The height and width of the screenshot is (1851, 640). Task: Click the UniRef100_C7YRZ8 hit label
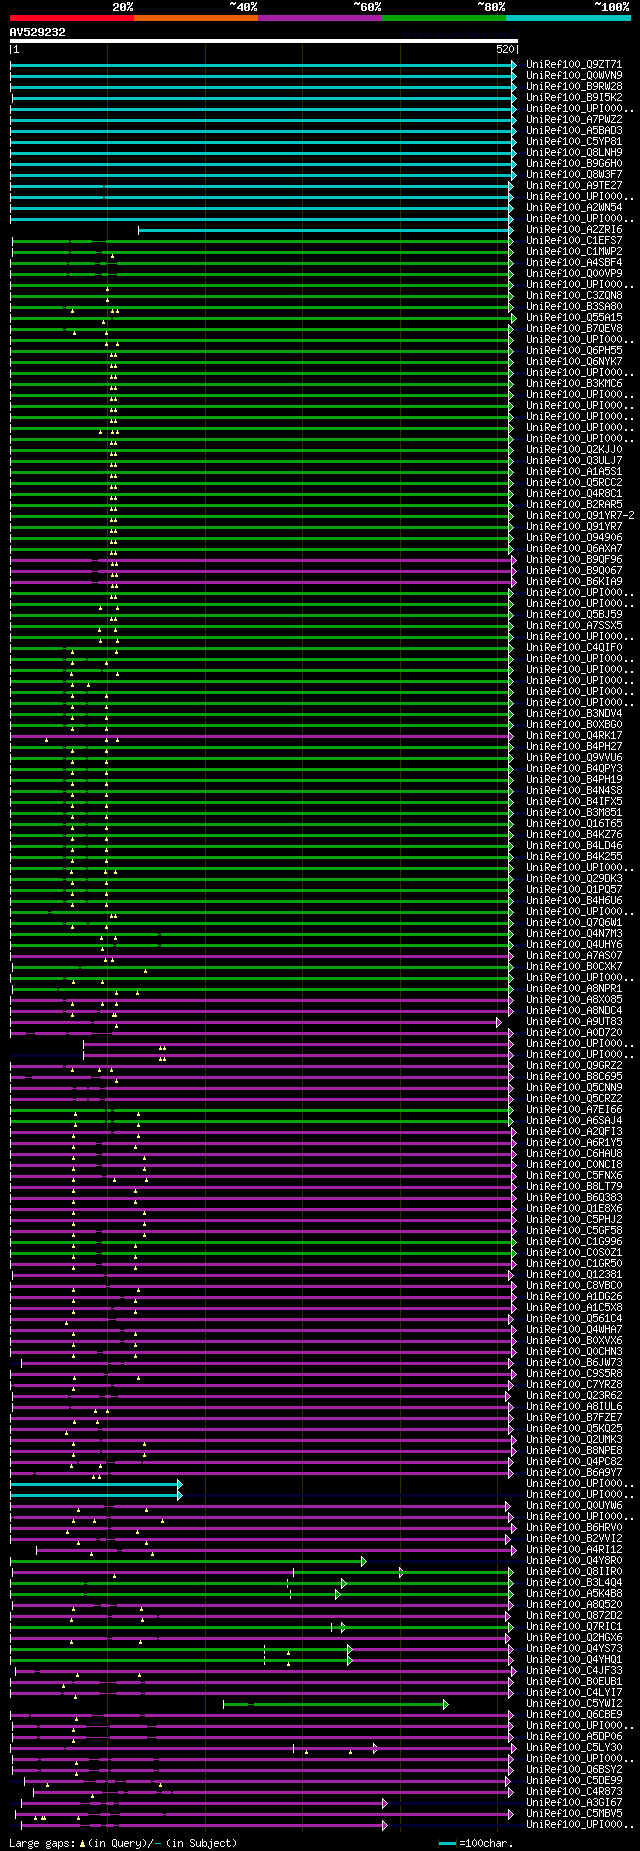click(574, 1384)
